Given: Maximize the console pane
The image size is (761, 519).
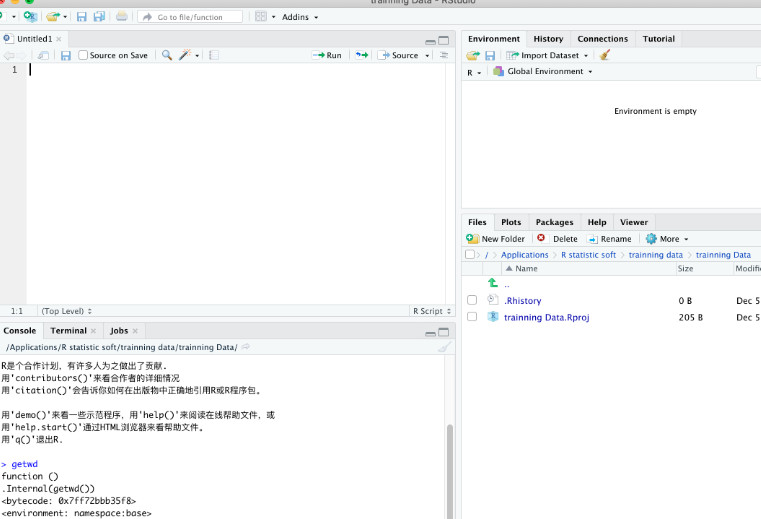Looking at the screenshot, I should click(x=444, y=332).
